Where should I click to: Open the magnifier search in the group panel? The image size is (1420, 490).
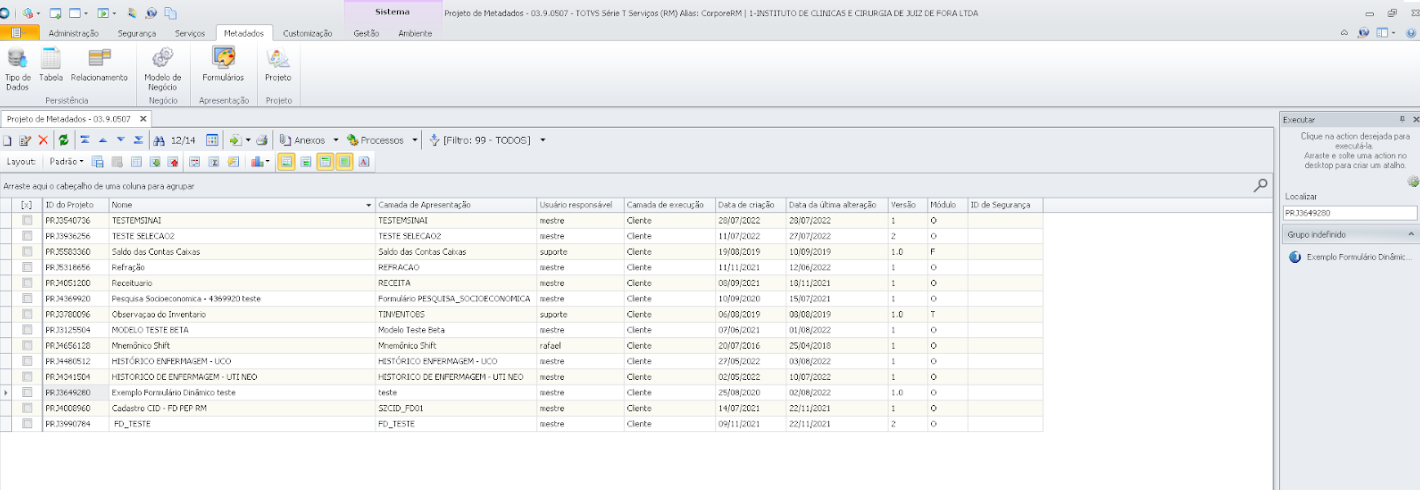click(x=1261, y=185)
